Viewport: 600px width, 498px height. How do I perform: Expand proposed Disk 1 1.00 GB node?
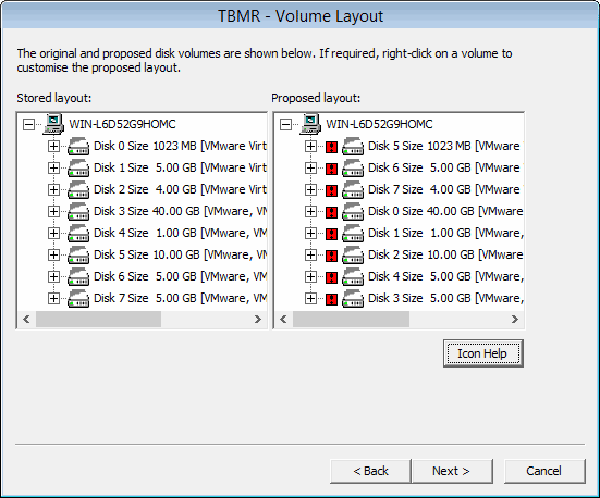(311, 233)
